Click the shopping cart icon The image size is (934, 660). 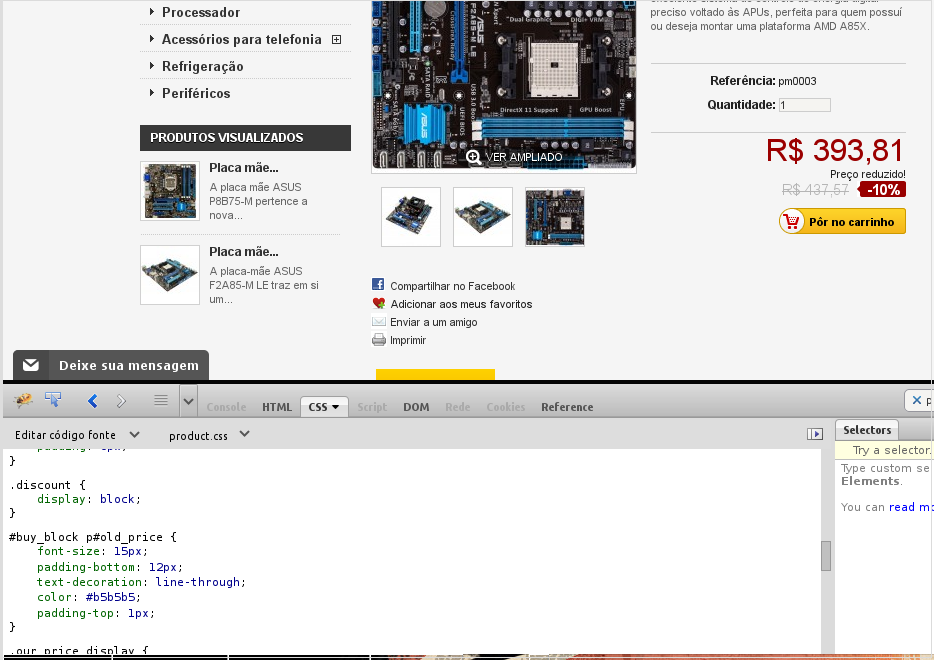point(792,222)
